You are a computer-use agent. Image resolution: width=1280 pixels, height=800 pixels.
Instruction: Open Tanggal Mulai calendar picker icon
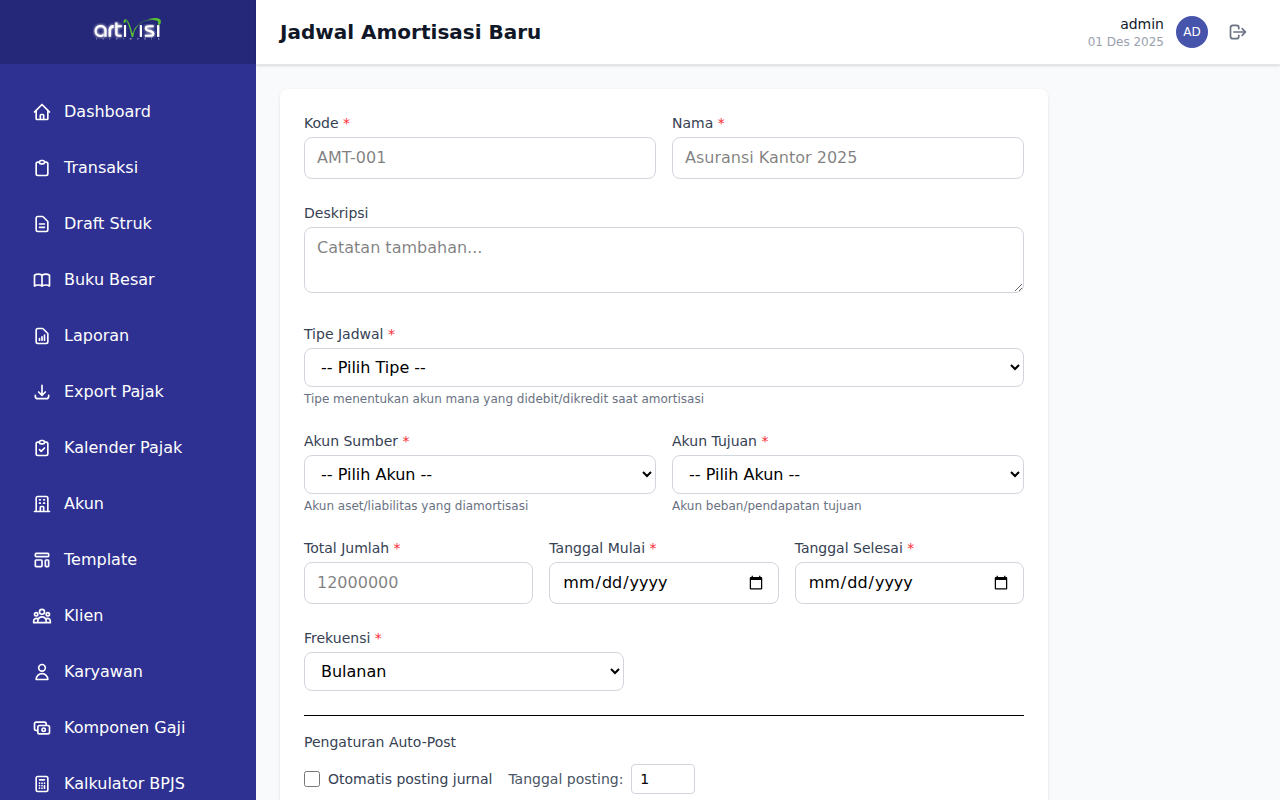point(756,583)
